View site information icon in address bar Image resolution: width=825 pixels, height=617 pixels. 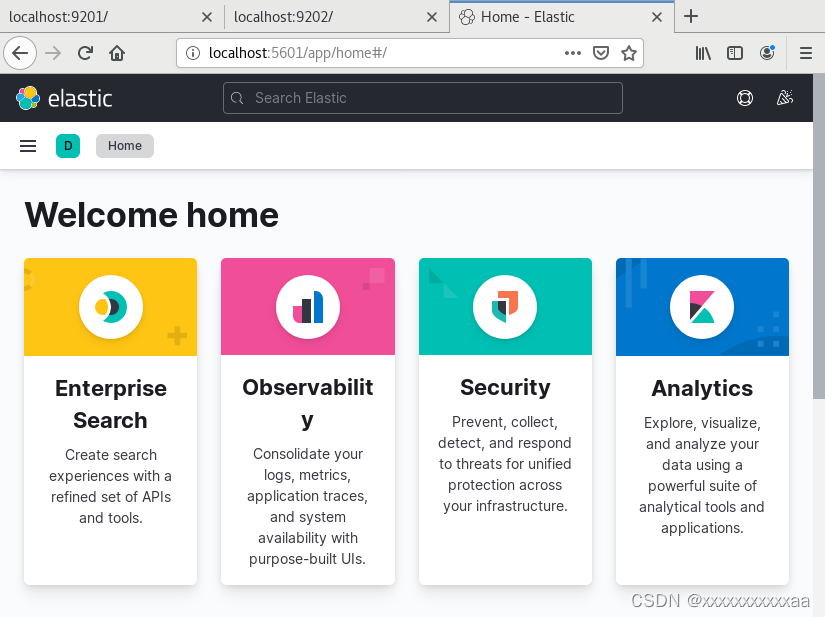coord(193,53)
